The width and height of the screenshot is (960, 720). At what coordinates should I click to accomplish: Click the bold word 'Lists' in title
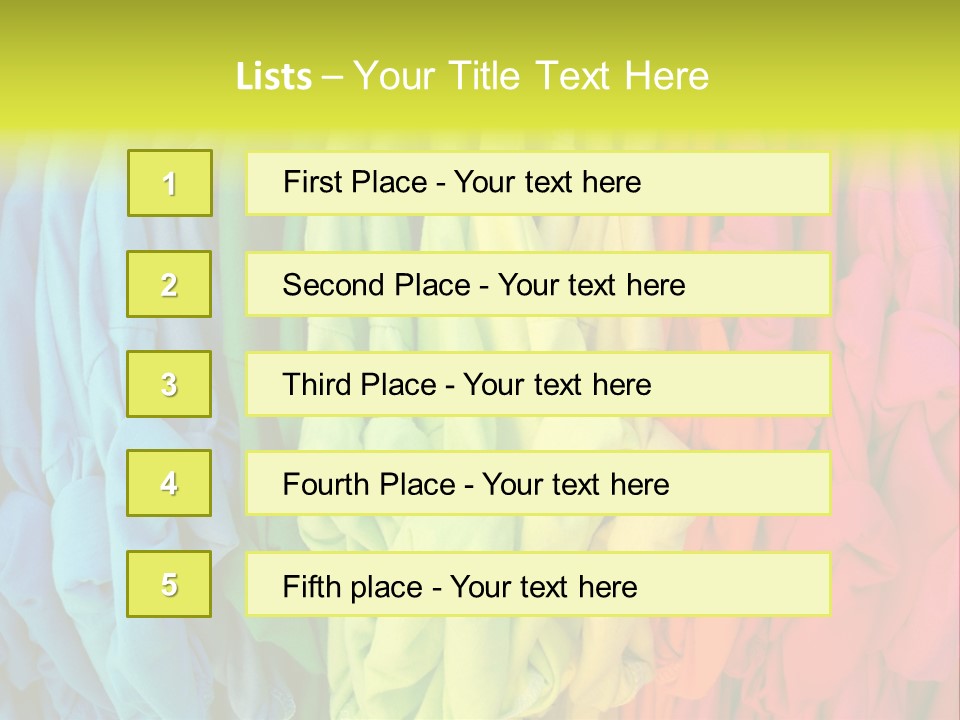(x=274, y=77)
